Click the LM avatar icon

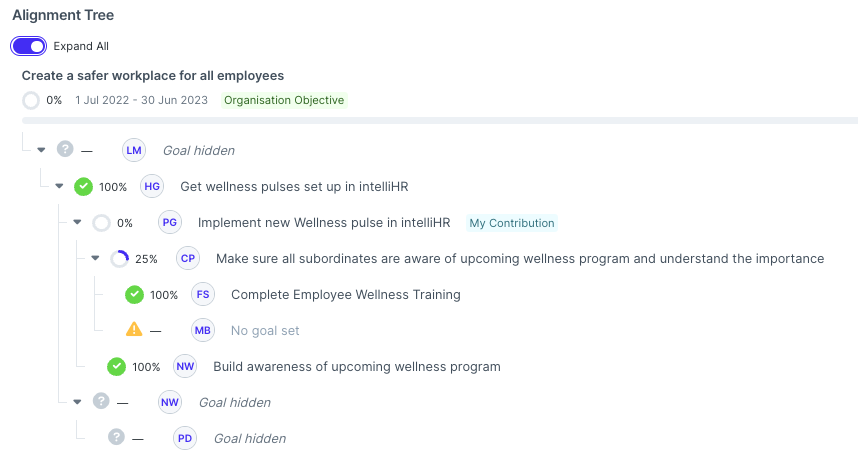click(x=134, y=150)
